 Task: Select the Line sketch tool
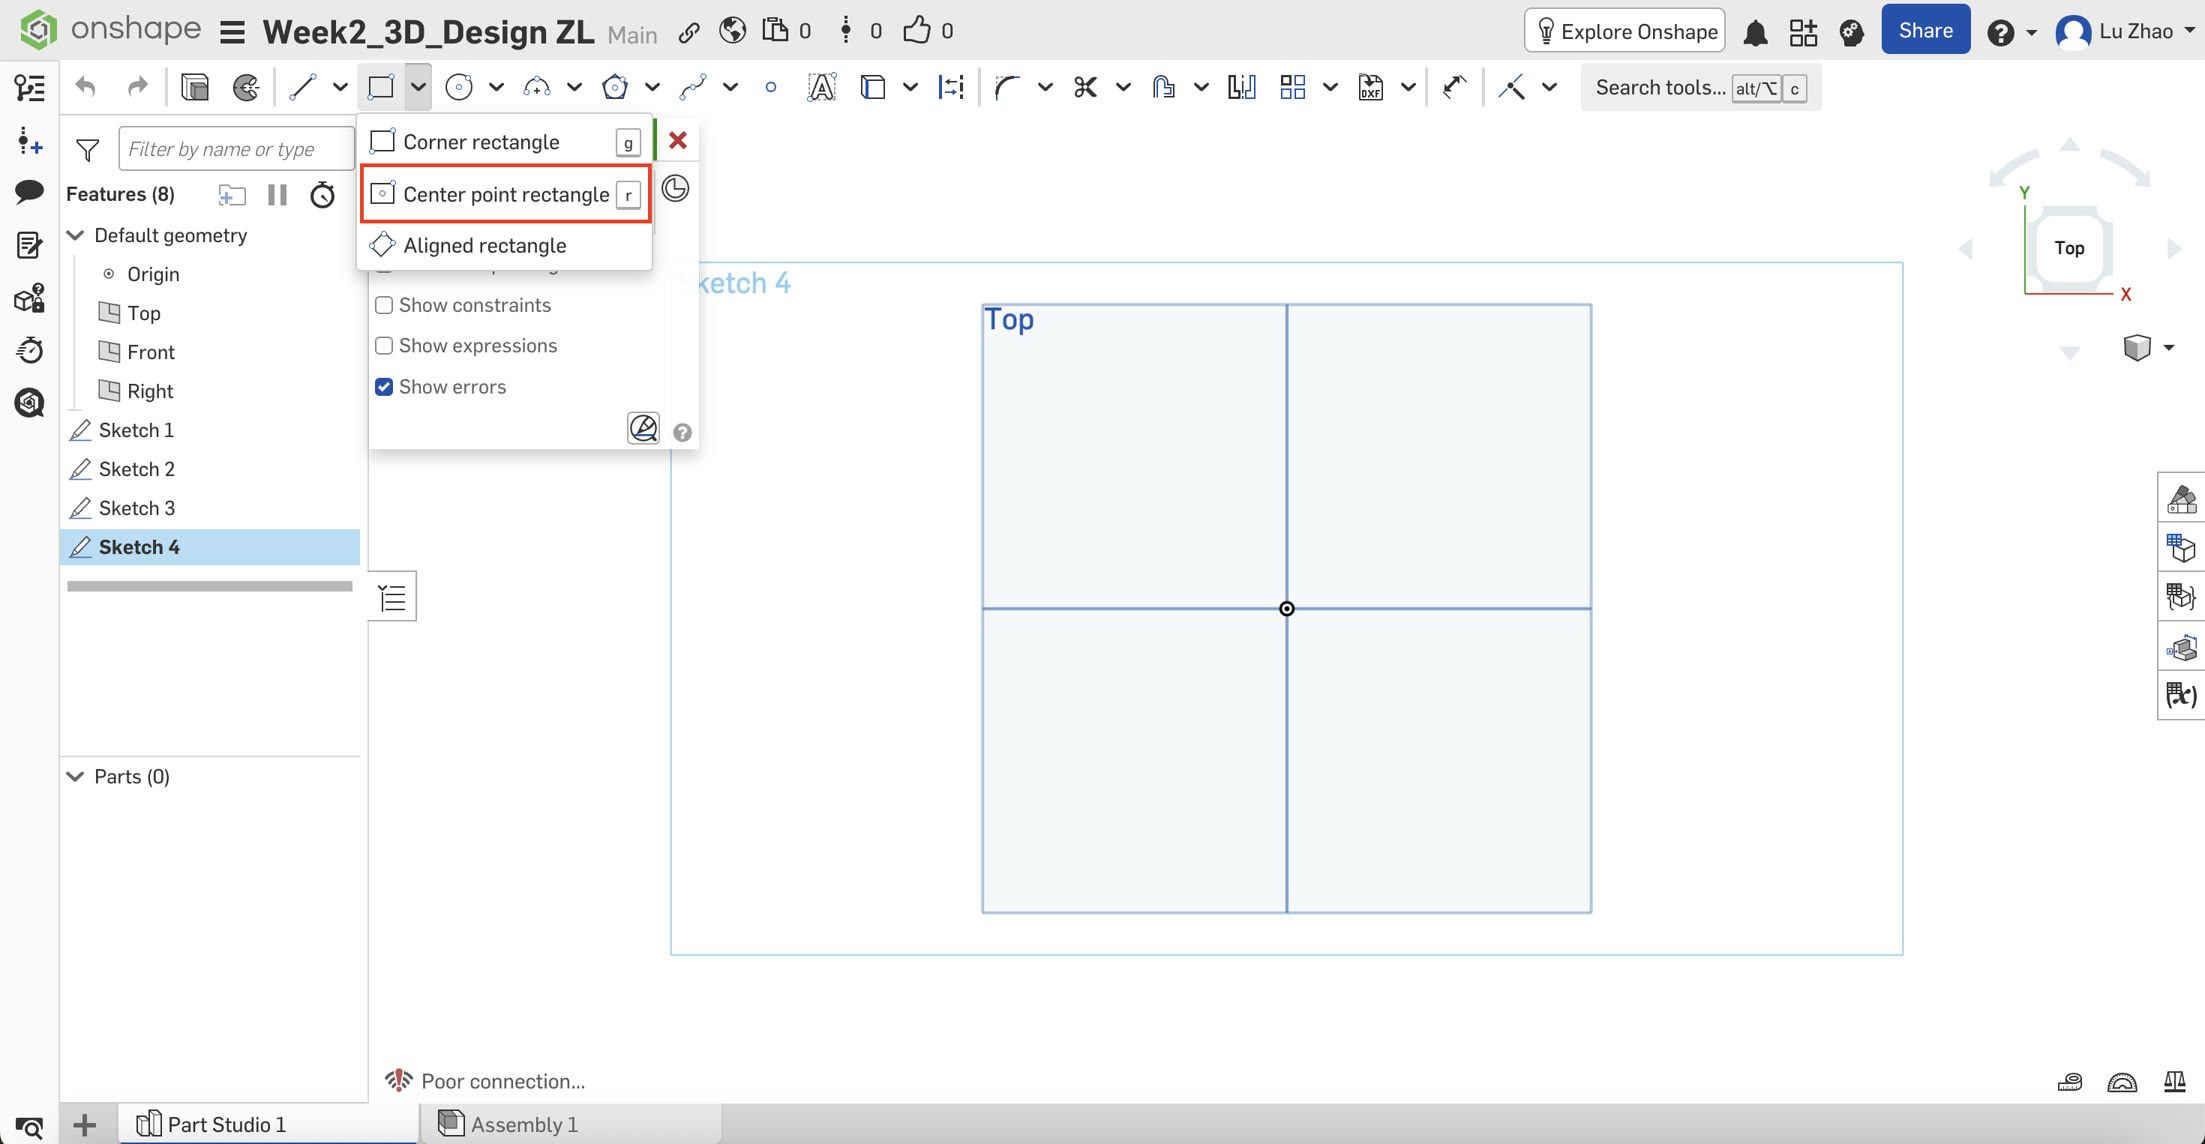pos(303,87)
